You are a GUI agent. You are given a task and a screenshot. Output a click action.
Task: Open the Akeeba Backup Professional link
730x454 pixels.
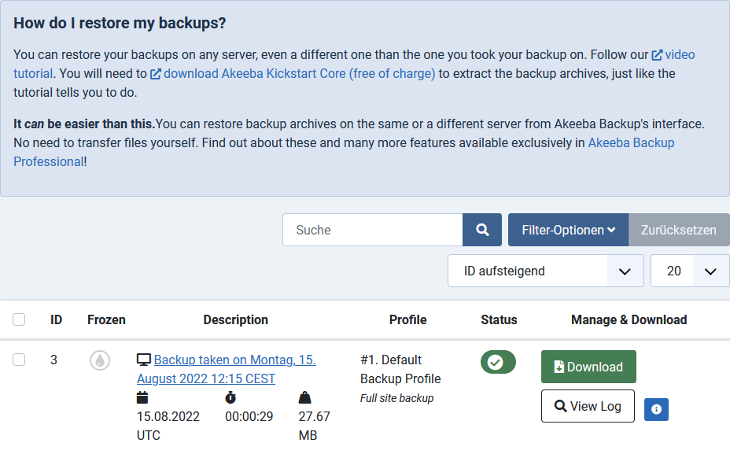point(631,143)
